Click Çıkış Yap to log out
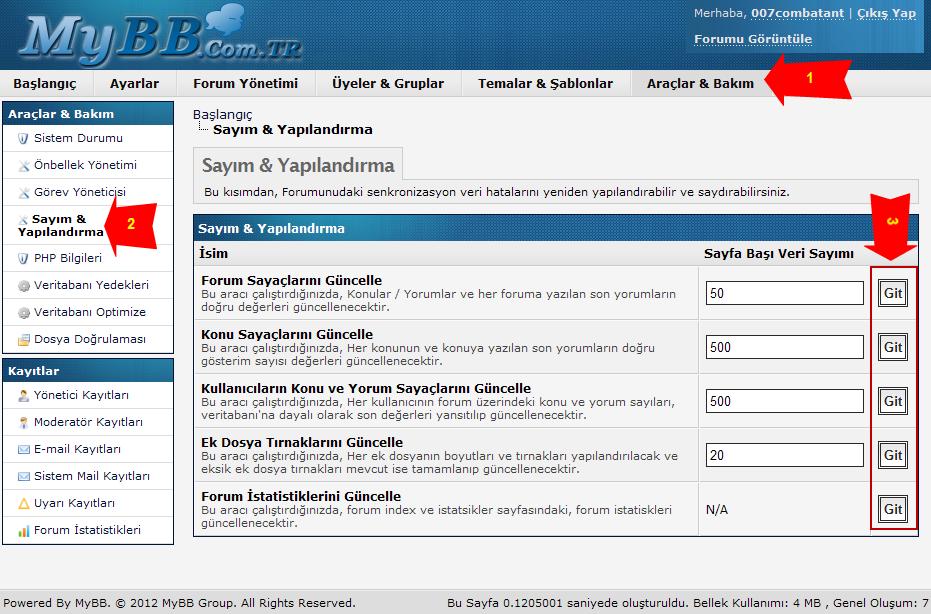Viewport: 931px width, 614px height. [886, 13]
